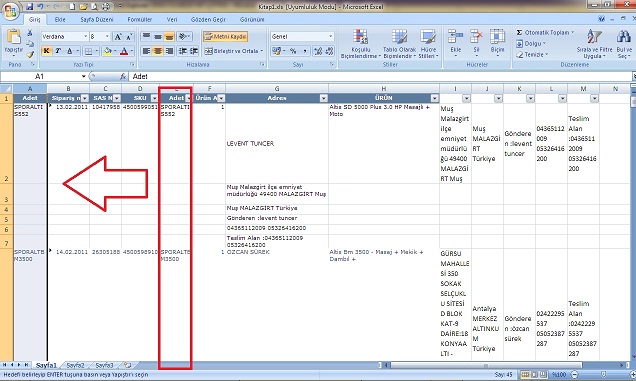Set bottom vertical alignment
Screen dimensions: 636x381
pos(169,37)
